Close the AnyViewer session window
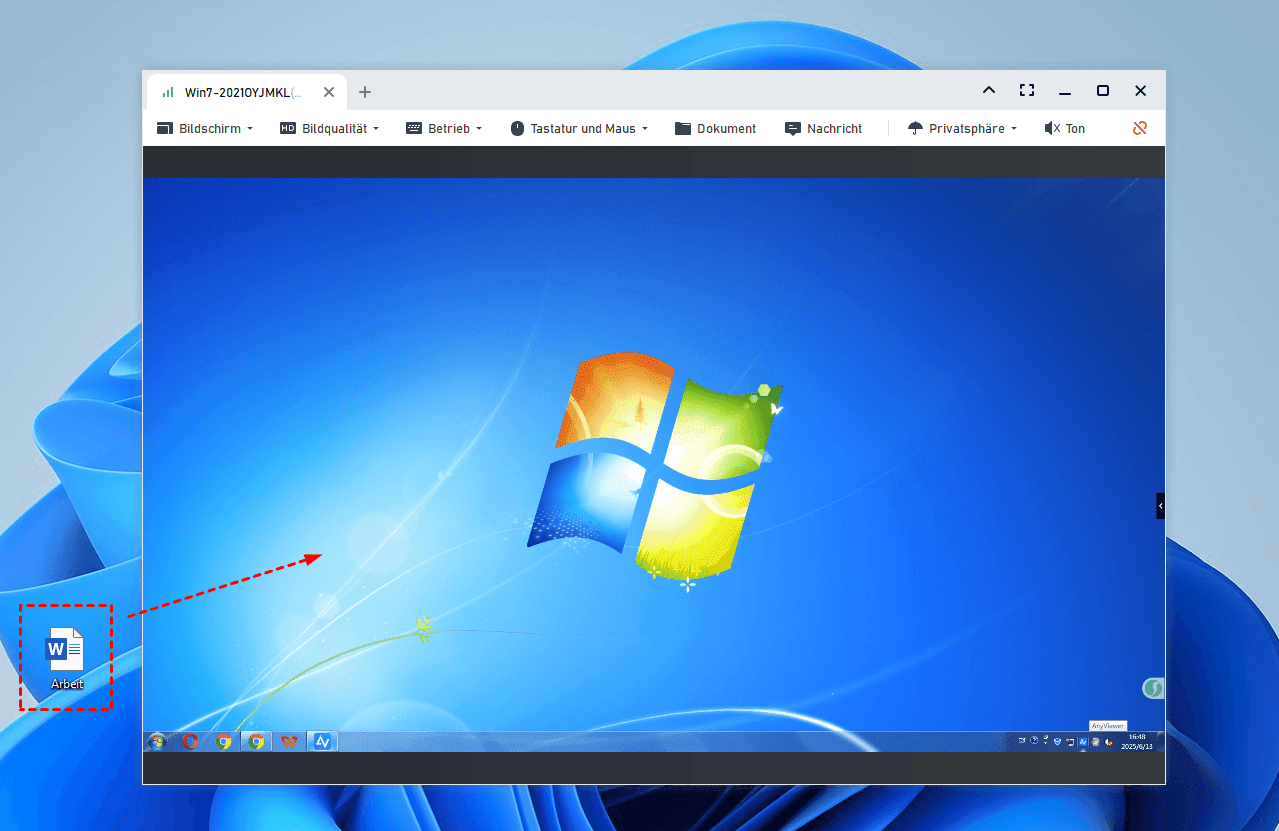Image resolution: width=1279 pixels, height=831 pixels. pyautogui.click(x=1141, y=90)
